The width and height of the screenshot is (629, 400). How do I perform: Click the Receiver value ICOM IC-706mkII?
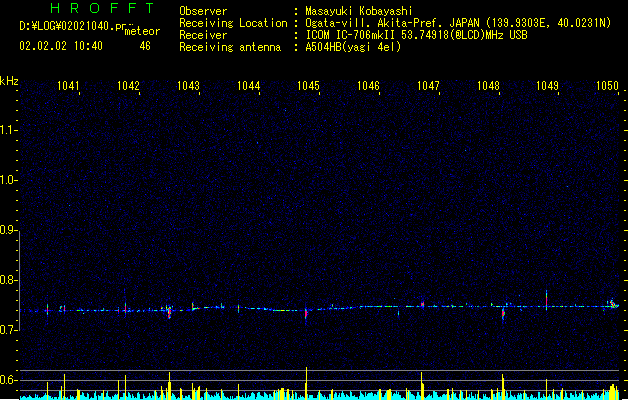(351, 35)
